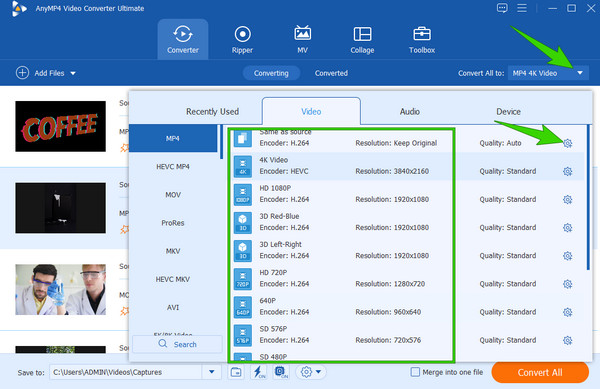Expand the Save to path dropdown
The height and width of the screenshot is (389, 600).
pyautogui.click(x=212, y=372)
